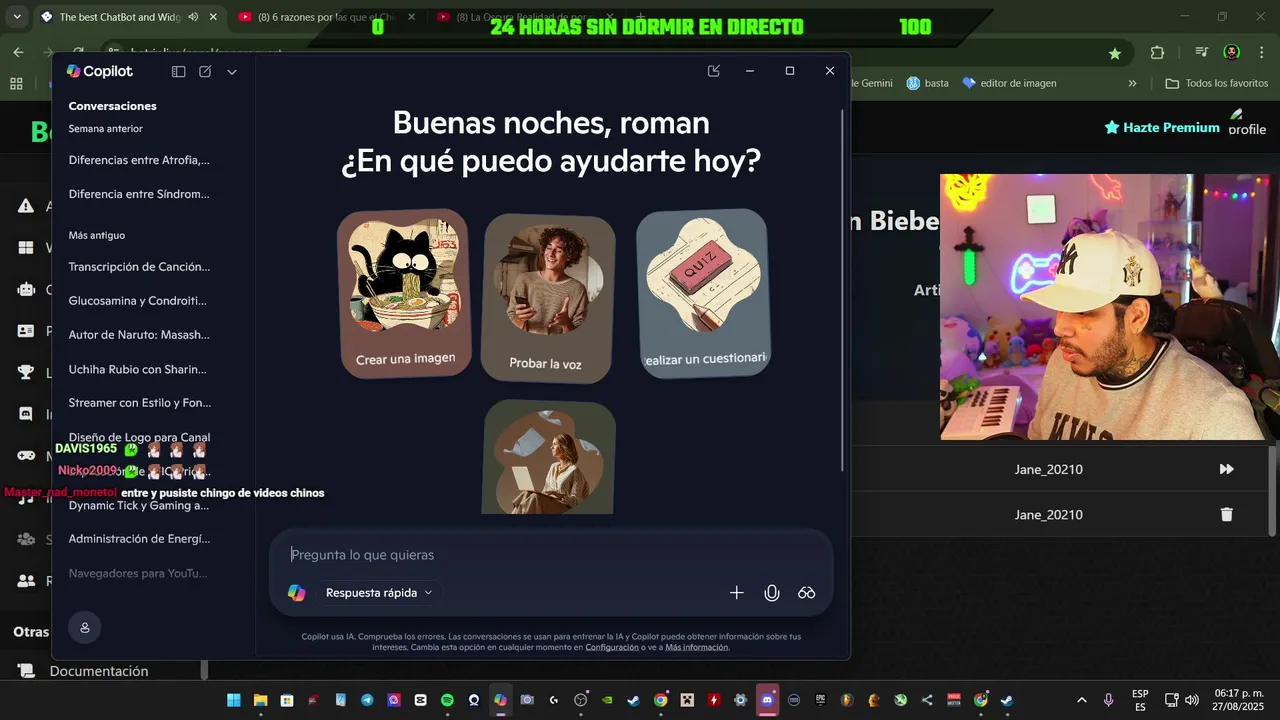Open conversation 'Autor de Naruto: Masash...'
Image resolution: width=1280 pixels, height=720 pixels.
pyautogui.click(x=139, y=335)
